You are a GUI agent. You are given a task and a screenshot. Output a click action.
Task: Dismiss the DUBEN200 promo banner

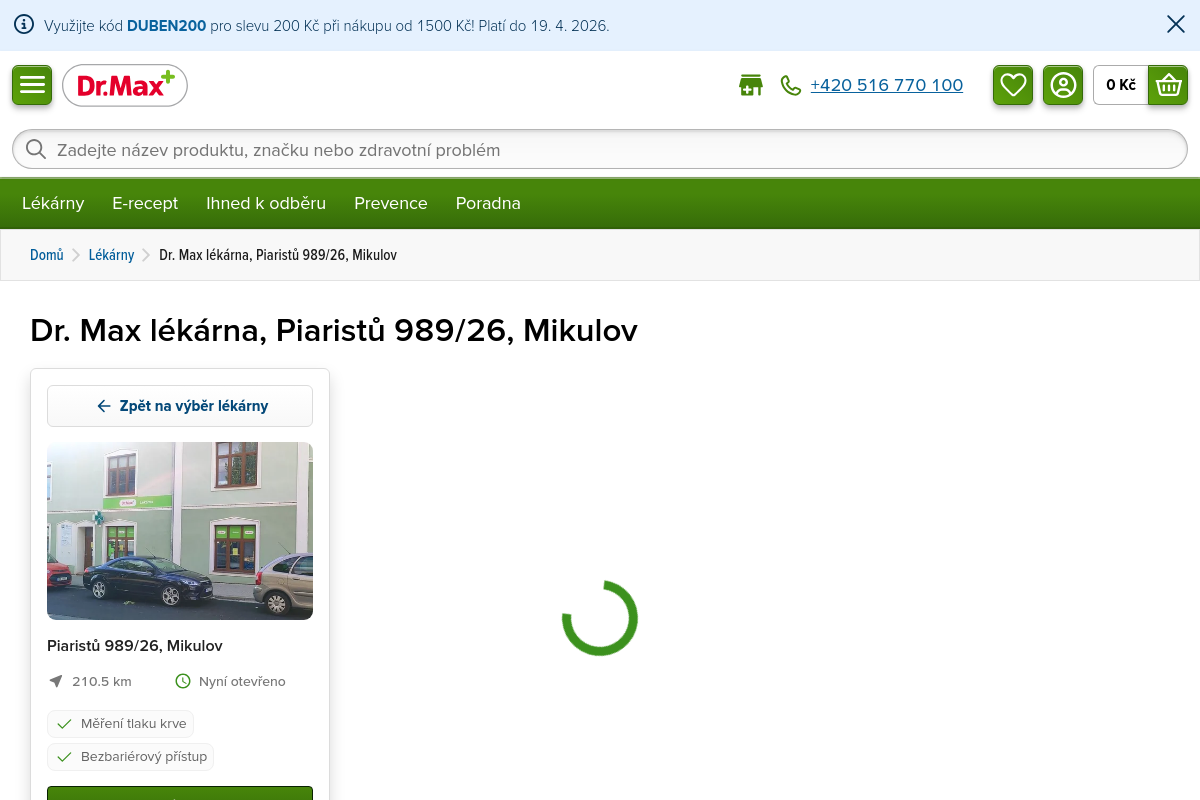tap(1176, 25)
